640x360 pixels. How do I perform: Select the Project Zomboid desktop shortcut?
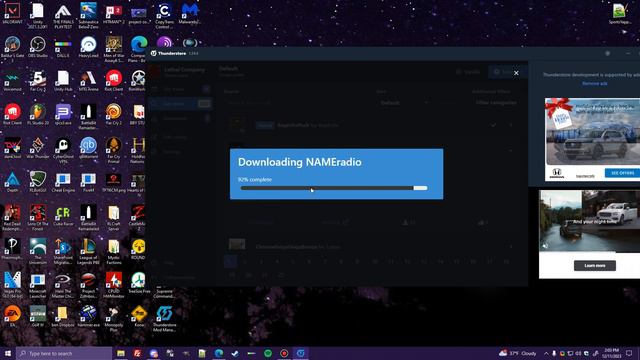(88, 285)
